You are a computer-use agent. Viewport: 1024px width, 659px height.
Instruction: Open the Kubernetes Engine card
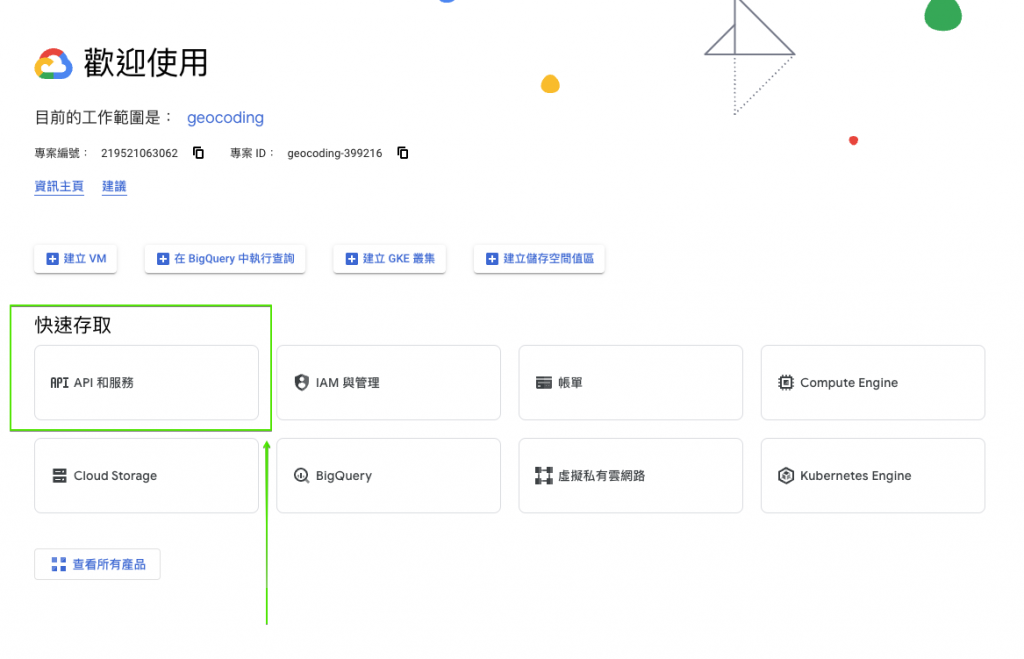tap(873, 475)
